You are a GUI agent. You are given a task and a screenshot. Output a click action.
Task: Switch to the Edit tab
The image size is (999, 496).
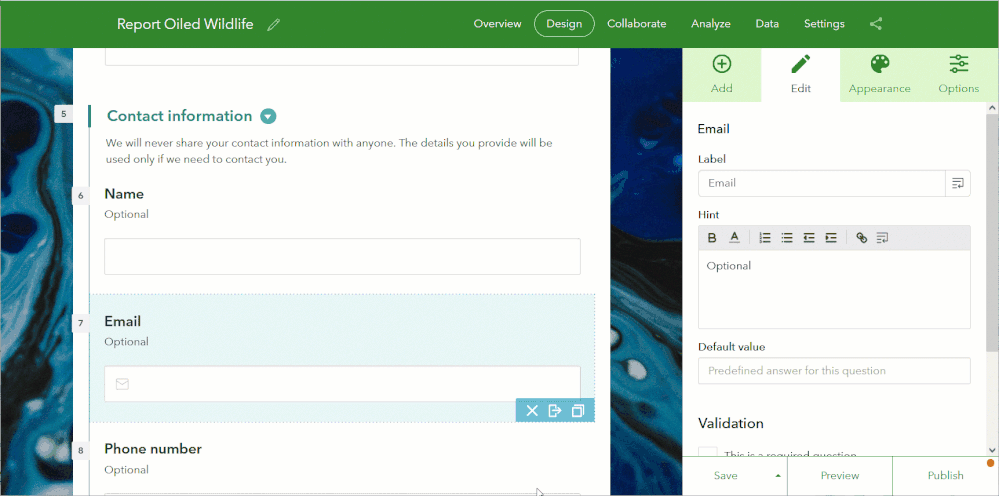pos(801,74)
